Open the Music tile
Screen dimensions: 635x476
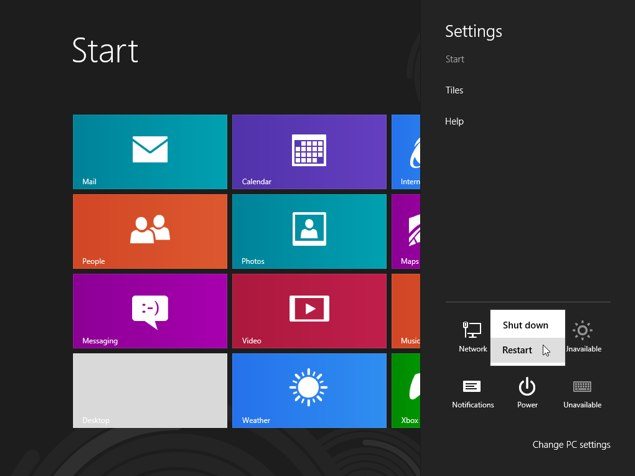(406, 311)
